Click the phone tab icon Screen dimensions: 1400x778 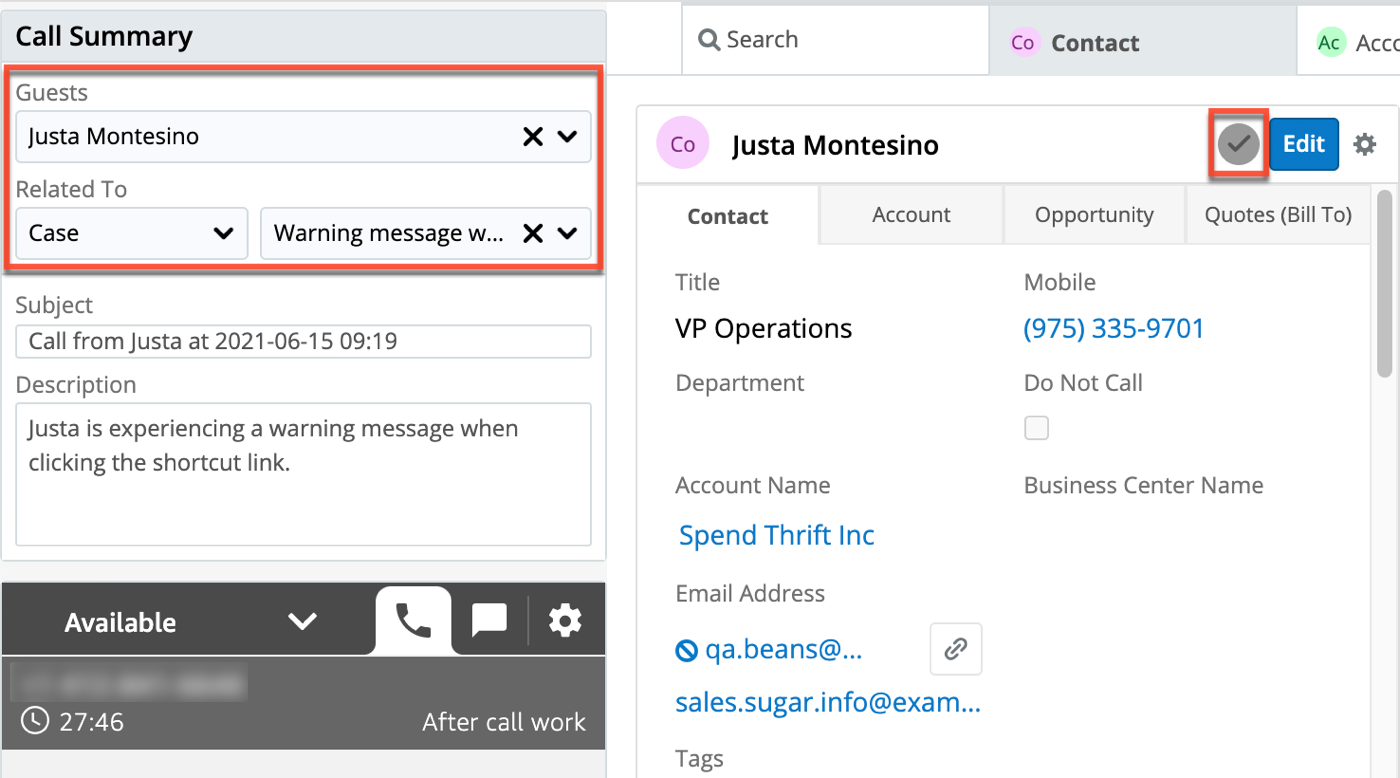coord(413,621)
